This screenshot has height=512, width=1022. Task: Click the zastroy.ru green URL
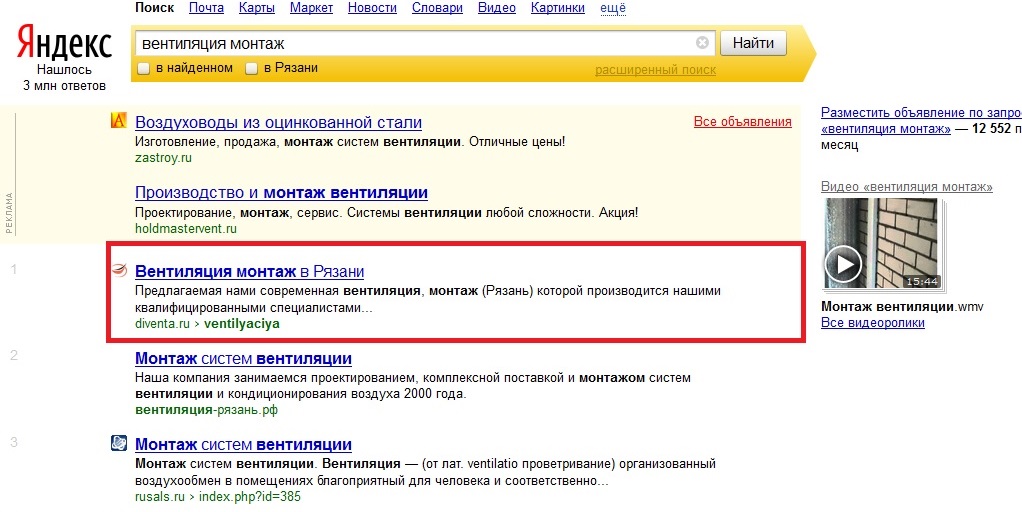click(x=163, y=158)
